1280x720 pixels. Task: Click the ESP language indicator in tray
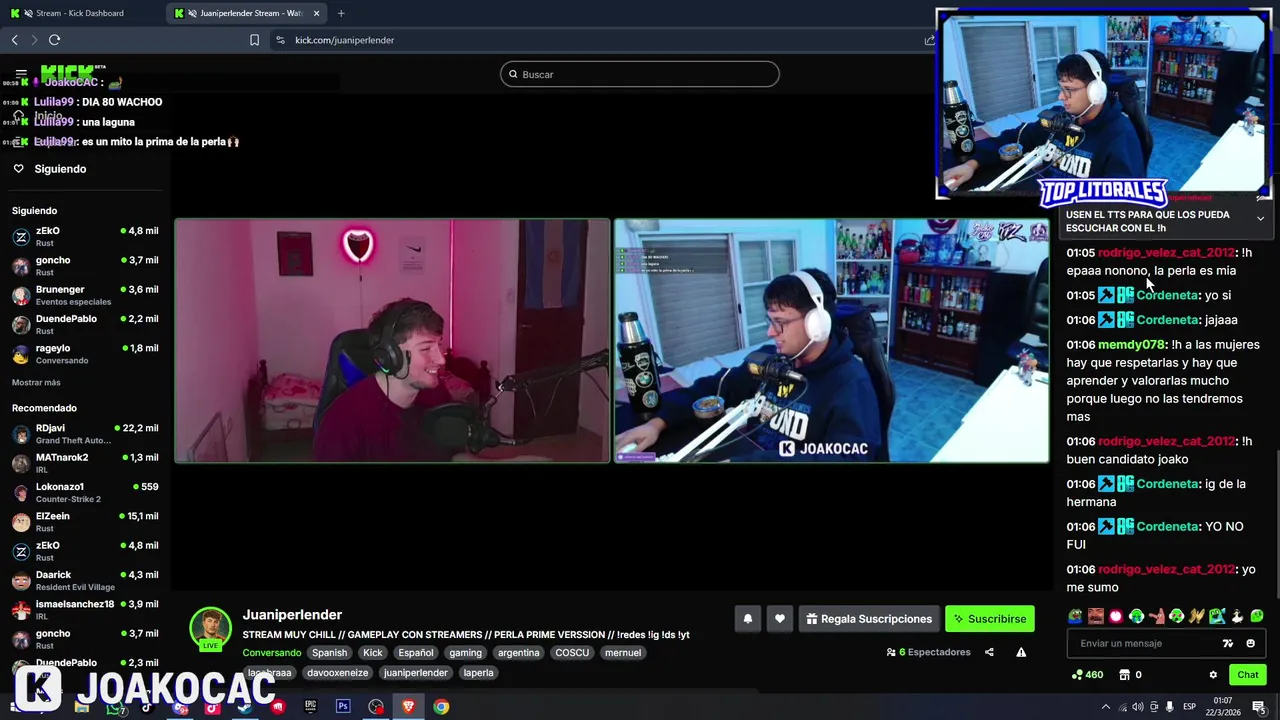tap(1189, 706)
